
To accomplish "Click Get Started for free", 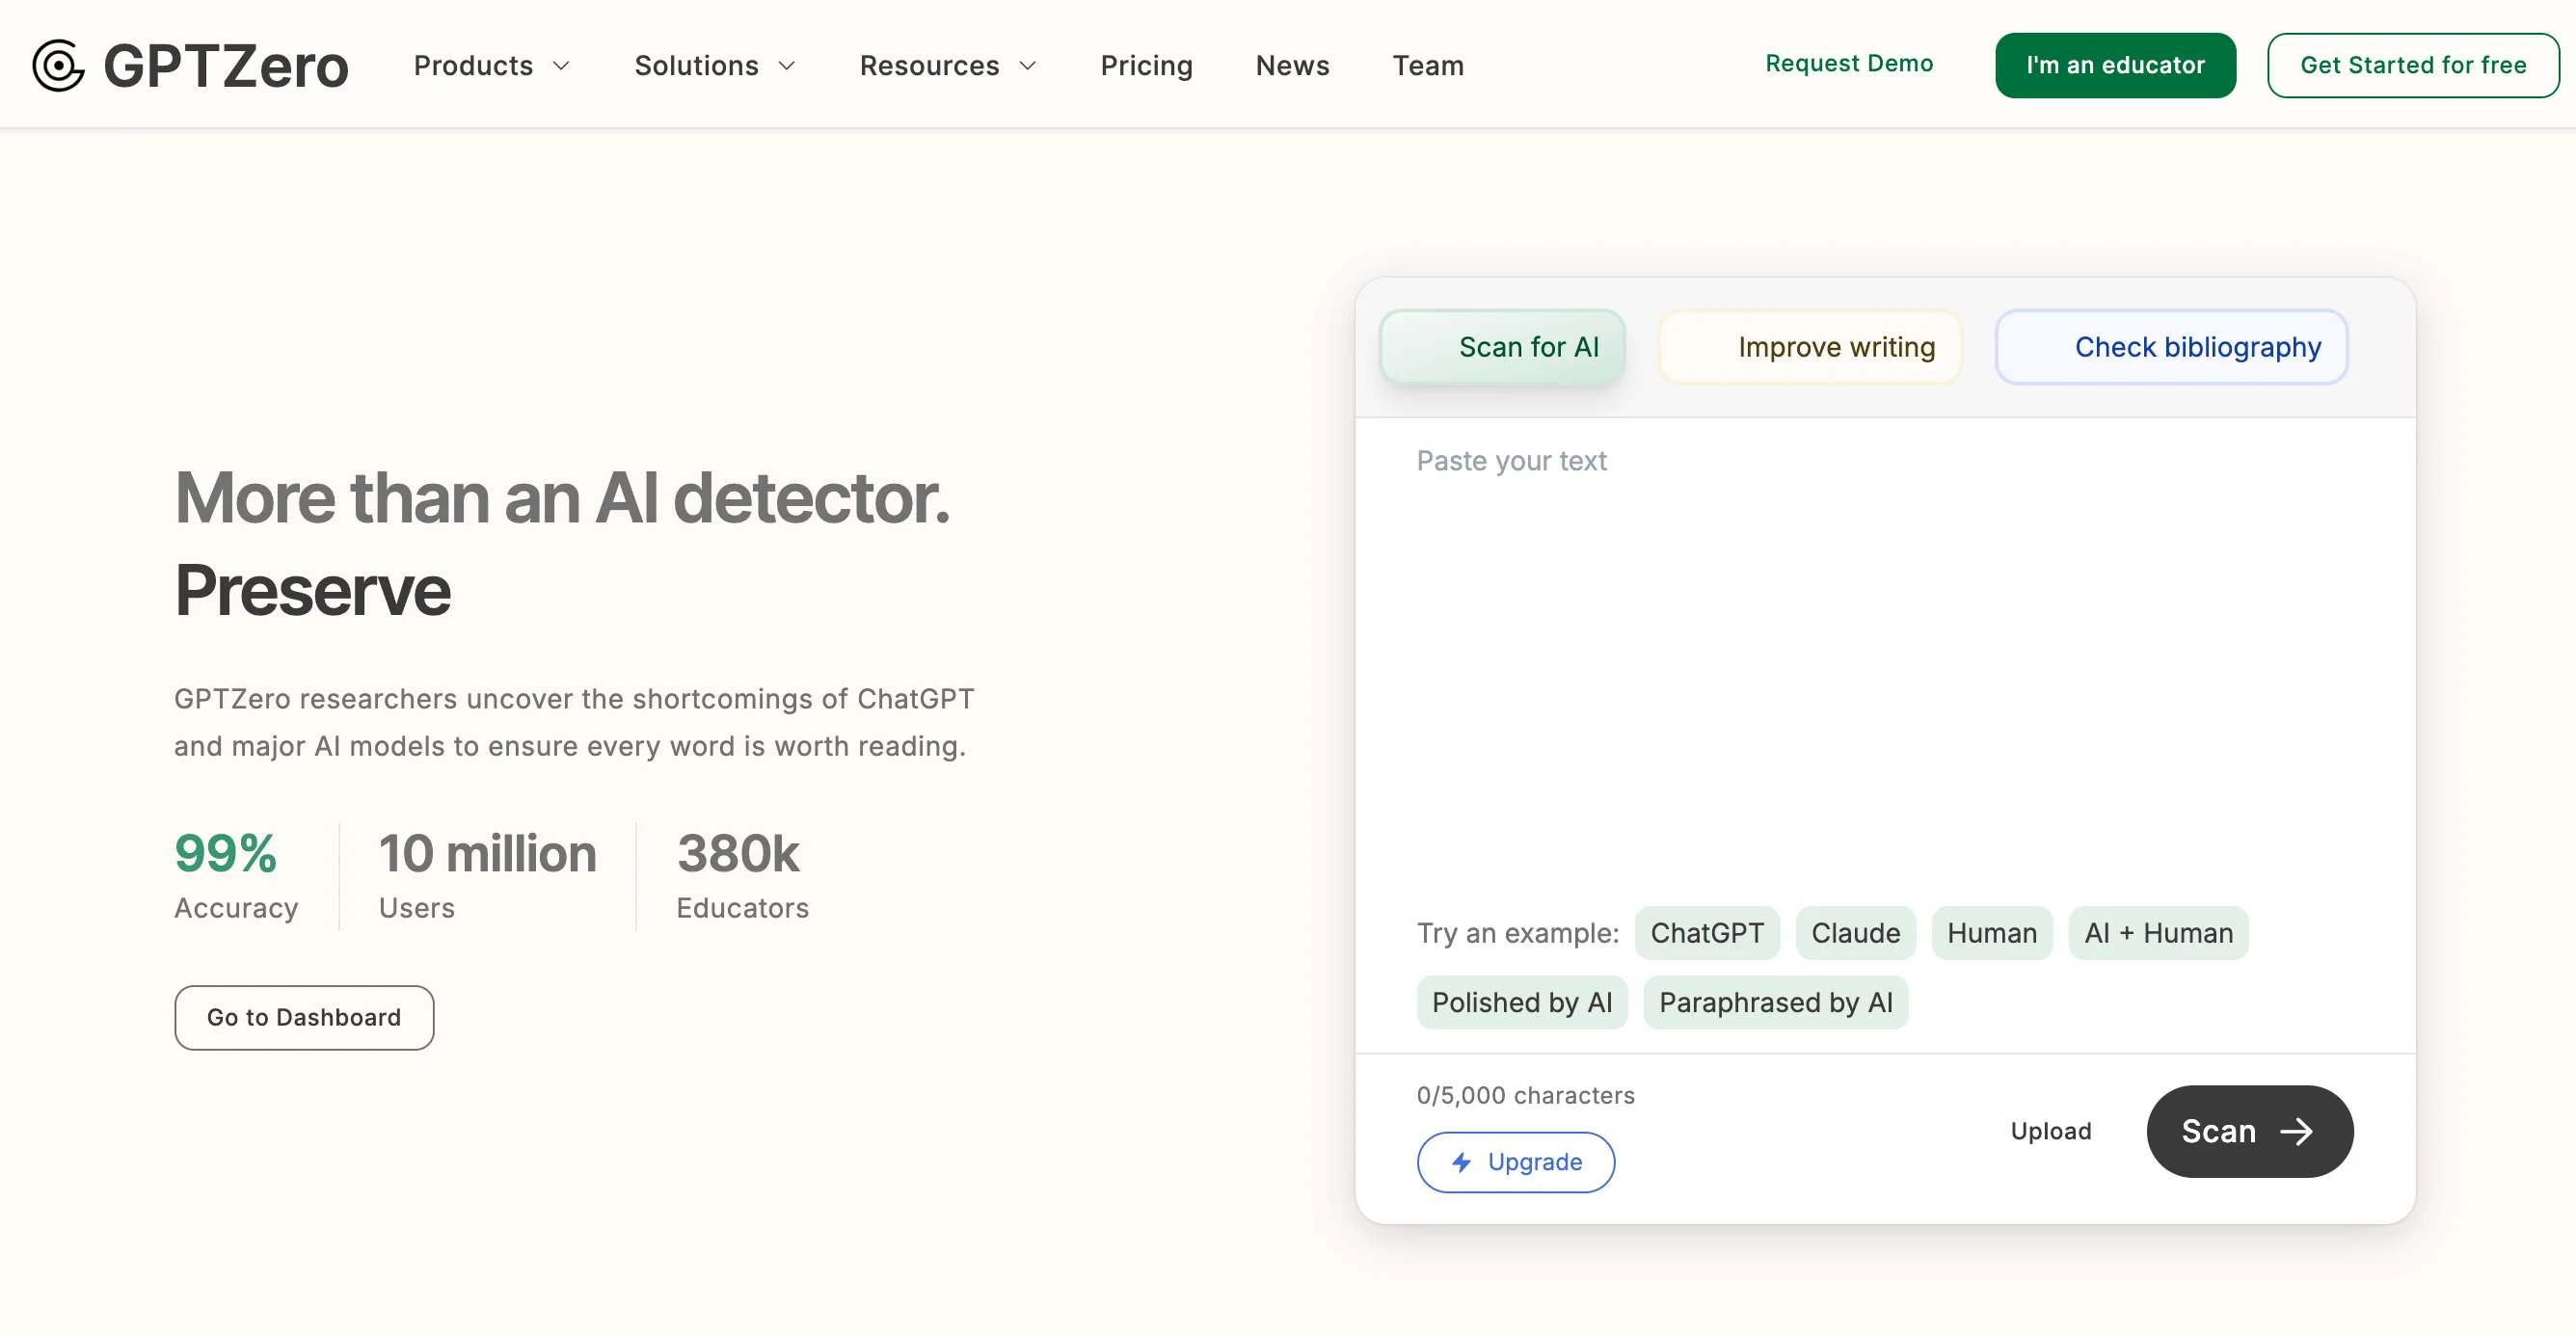I will (2413, 66).
